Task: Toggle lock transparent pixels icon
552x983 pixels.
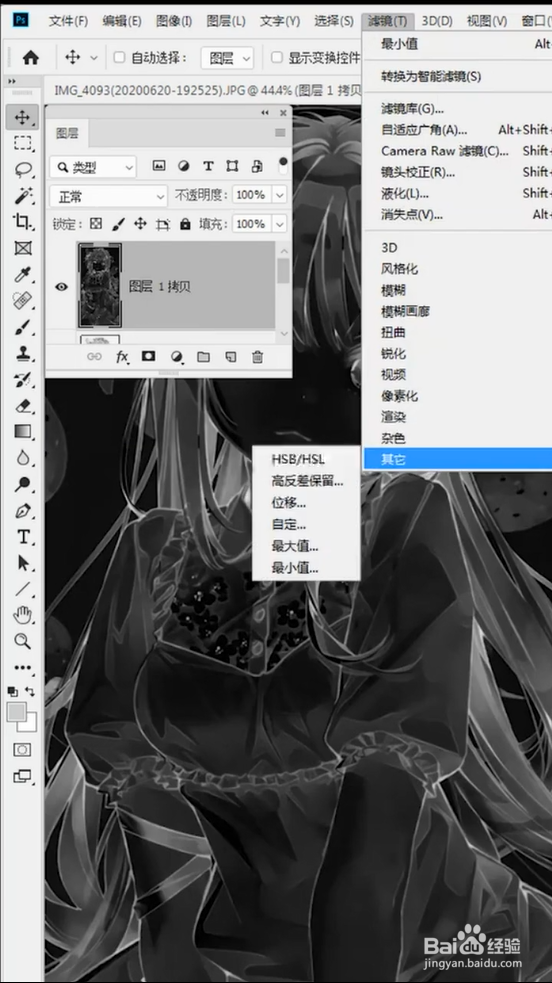Action: click(95, 224)
